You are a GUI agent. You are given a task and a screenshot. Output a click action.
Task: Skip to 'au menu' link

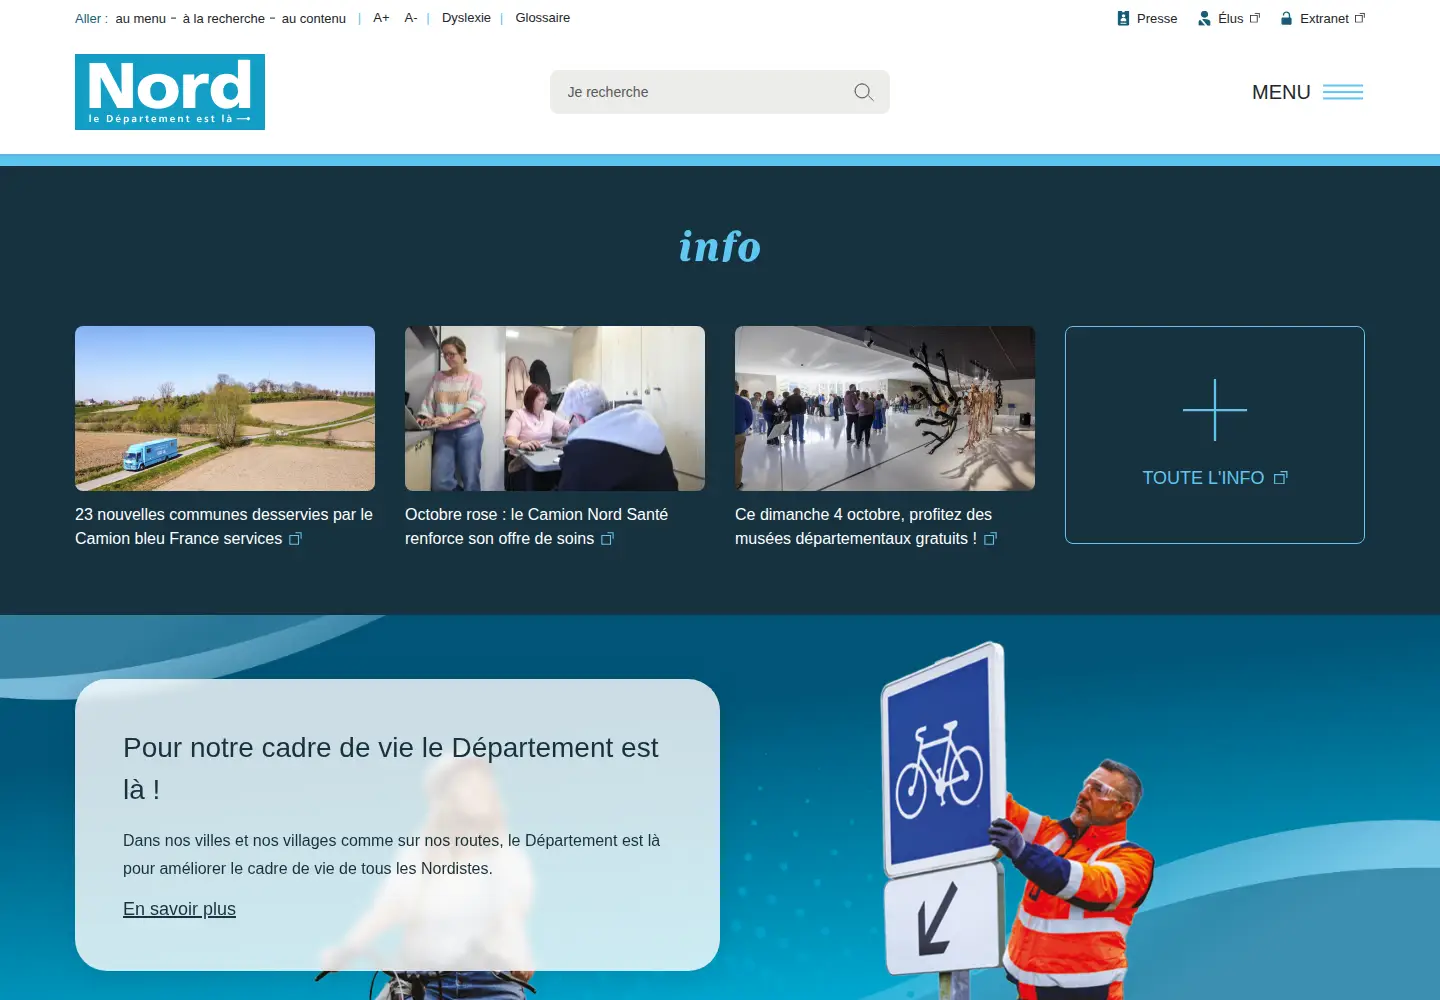(141, 19)
